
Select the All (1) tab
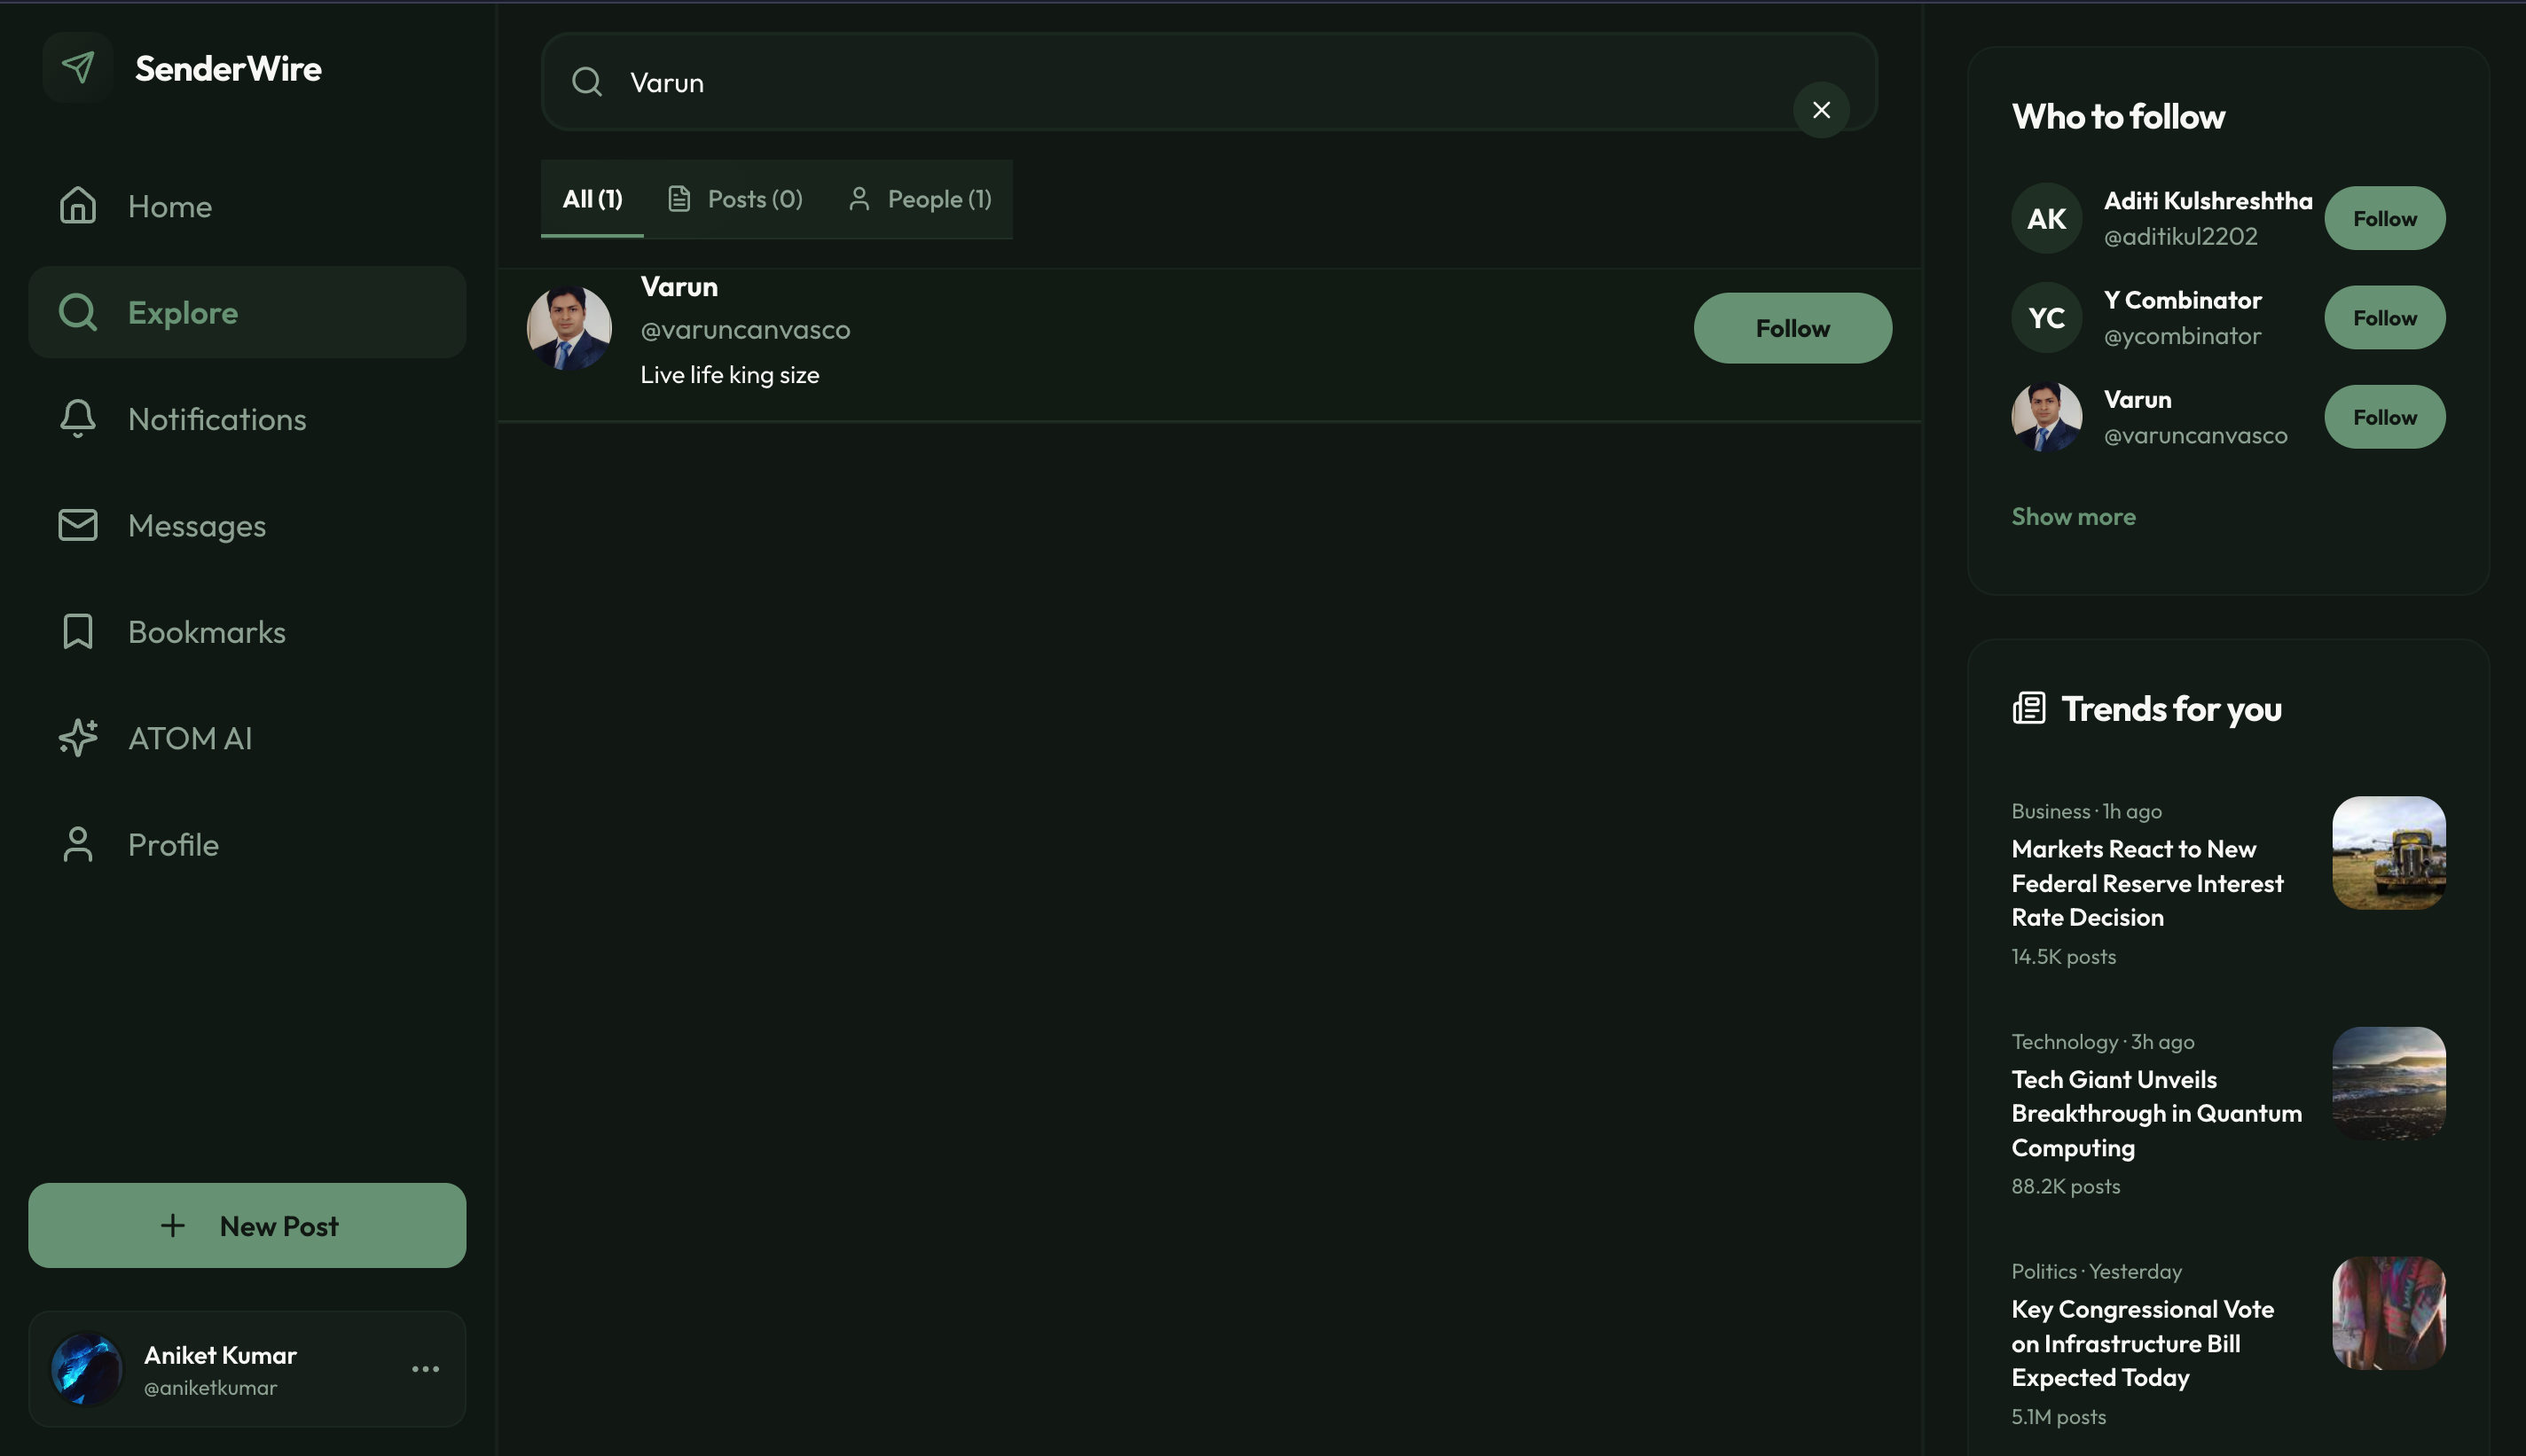tap(592, 199)
